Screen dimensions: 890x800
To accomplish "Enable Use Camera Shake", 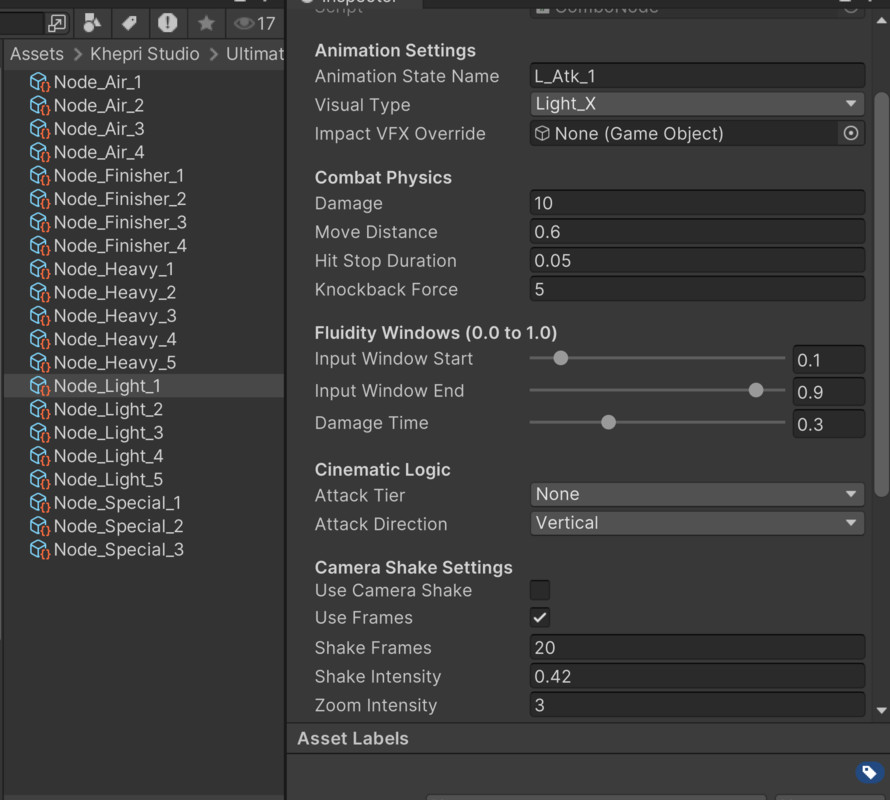I will coord(539,590).
